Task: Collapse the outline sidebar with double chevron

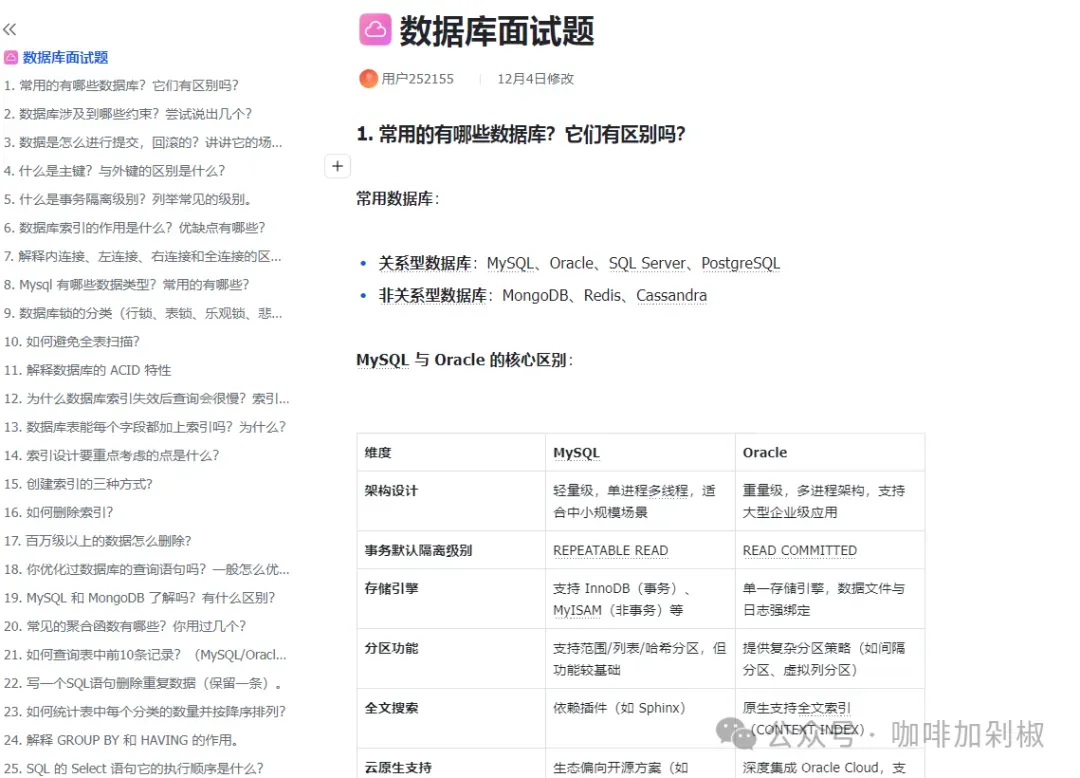Action: (x=10, y=30)
